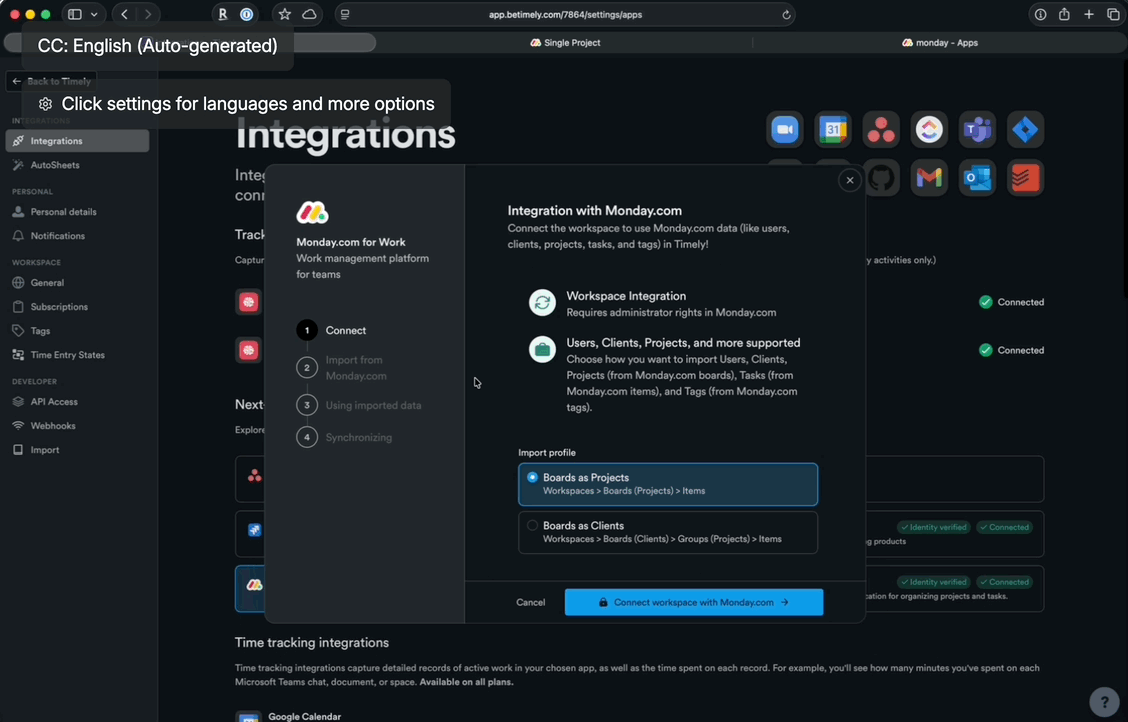This screenshot has width=1128, height=722.
Task: Open the ClickUp integration icon
Action: (929, 130)
